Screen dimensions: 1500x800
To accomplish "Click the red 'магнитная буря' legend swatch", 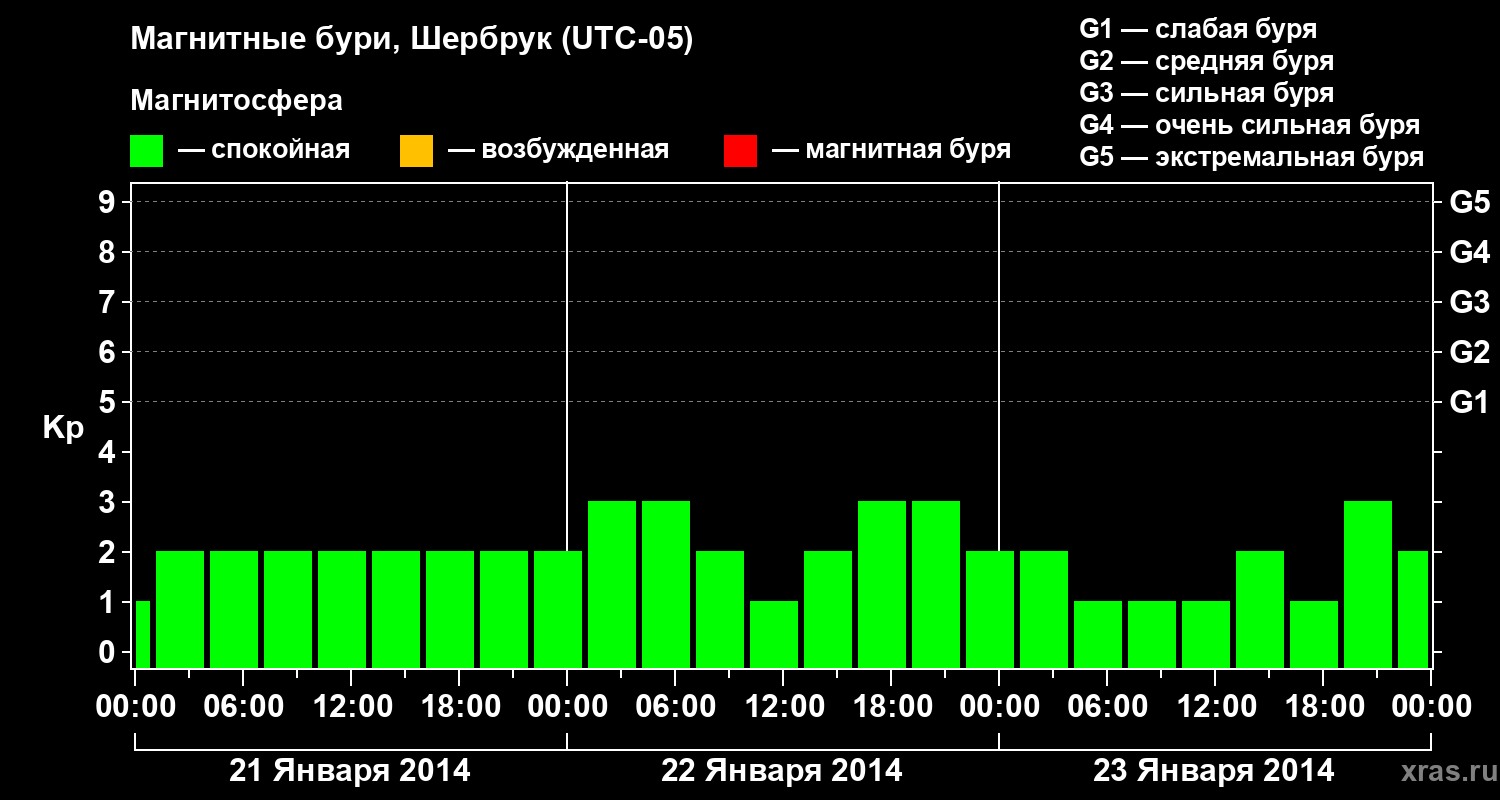I will click(740, 151).
